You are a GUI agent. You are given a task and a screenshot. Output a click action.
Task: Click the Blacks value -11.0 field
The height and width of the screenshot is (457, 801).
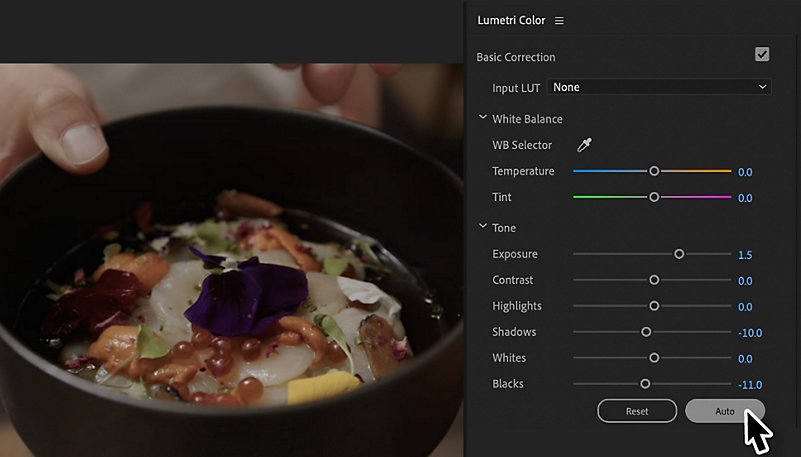coord(750,385)
